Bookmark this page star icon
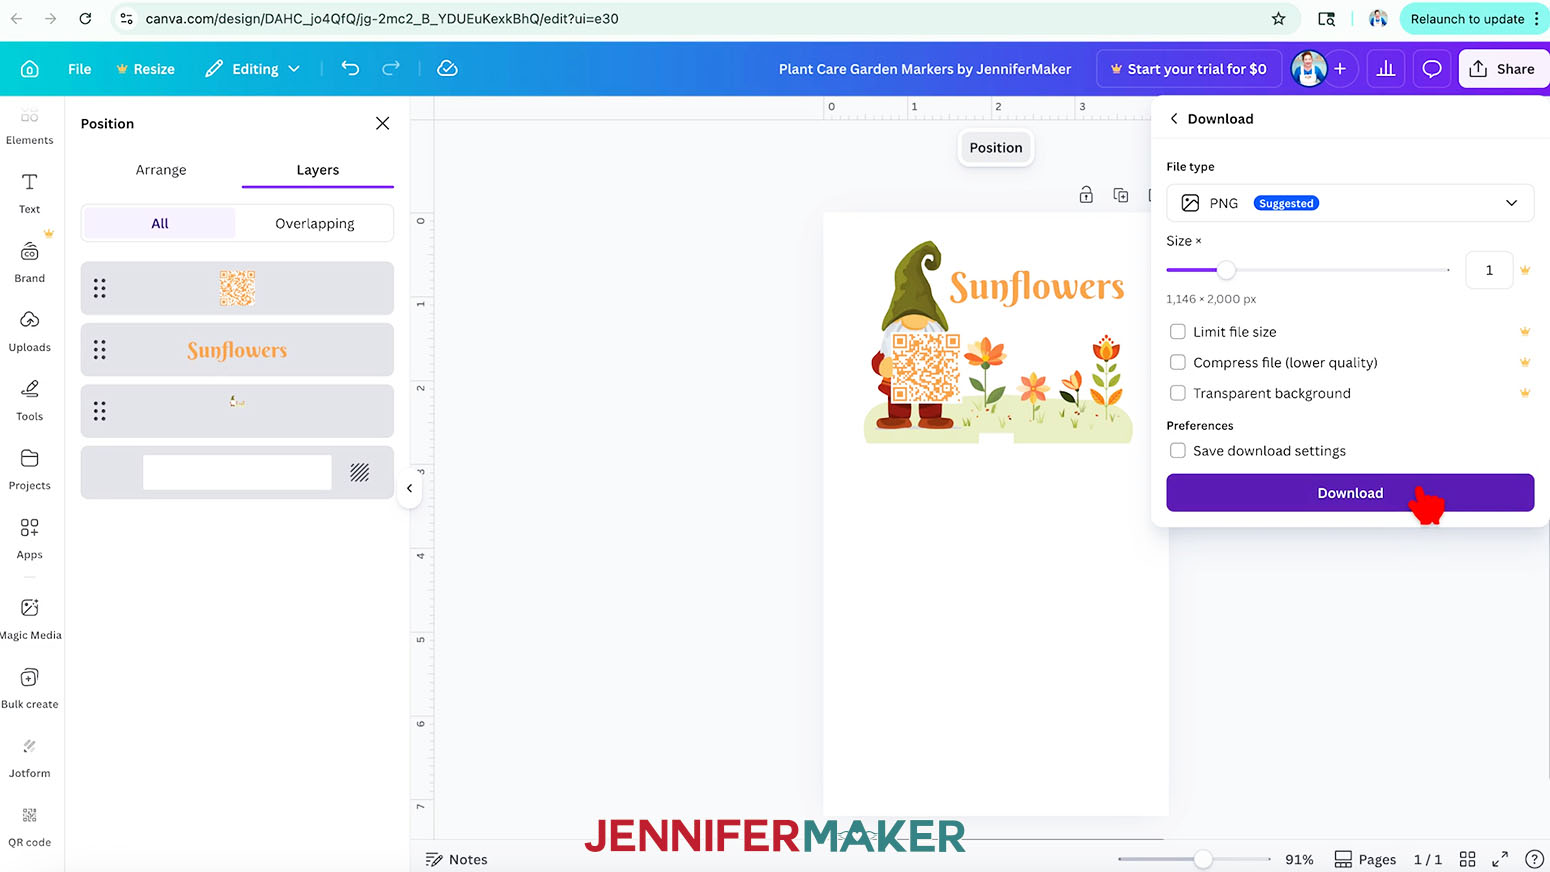The image size is (1550, 872). click(1278, 18)
